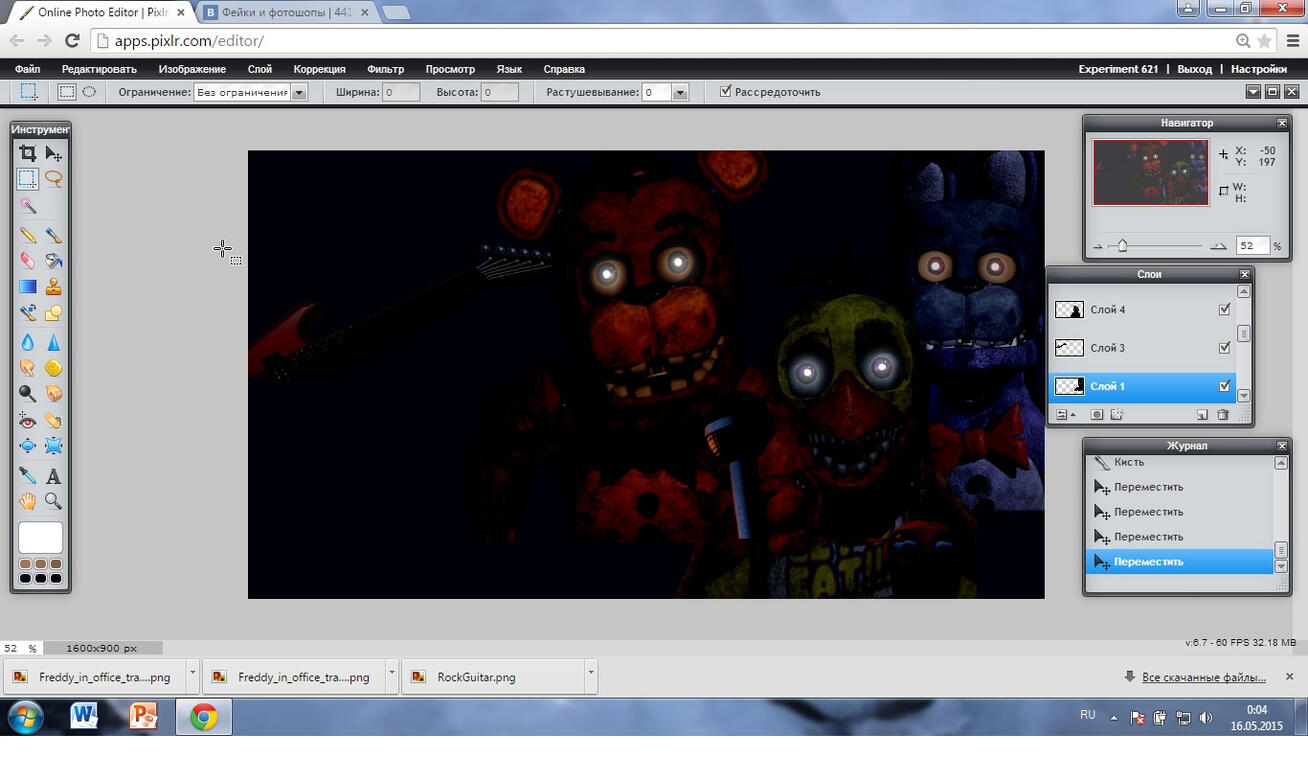Click the delete layer trash icon
The image size is (1308, 780).
coord(1222,415)
